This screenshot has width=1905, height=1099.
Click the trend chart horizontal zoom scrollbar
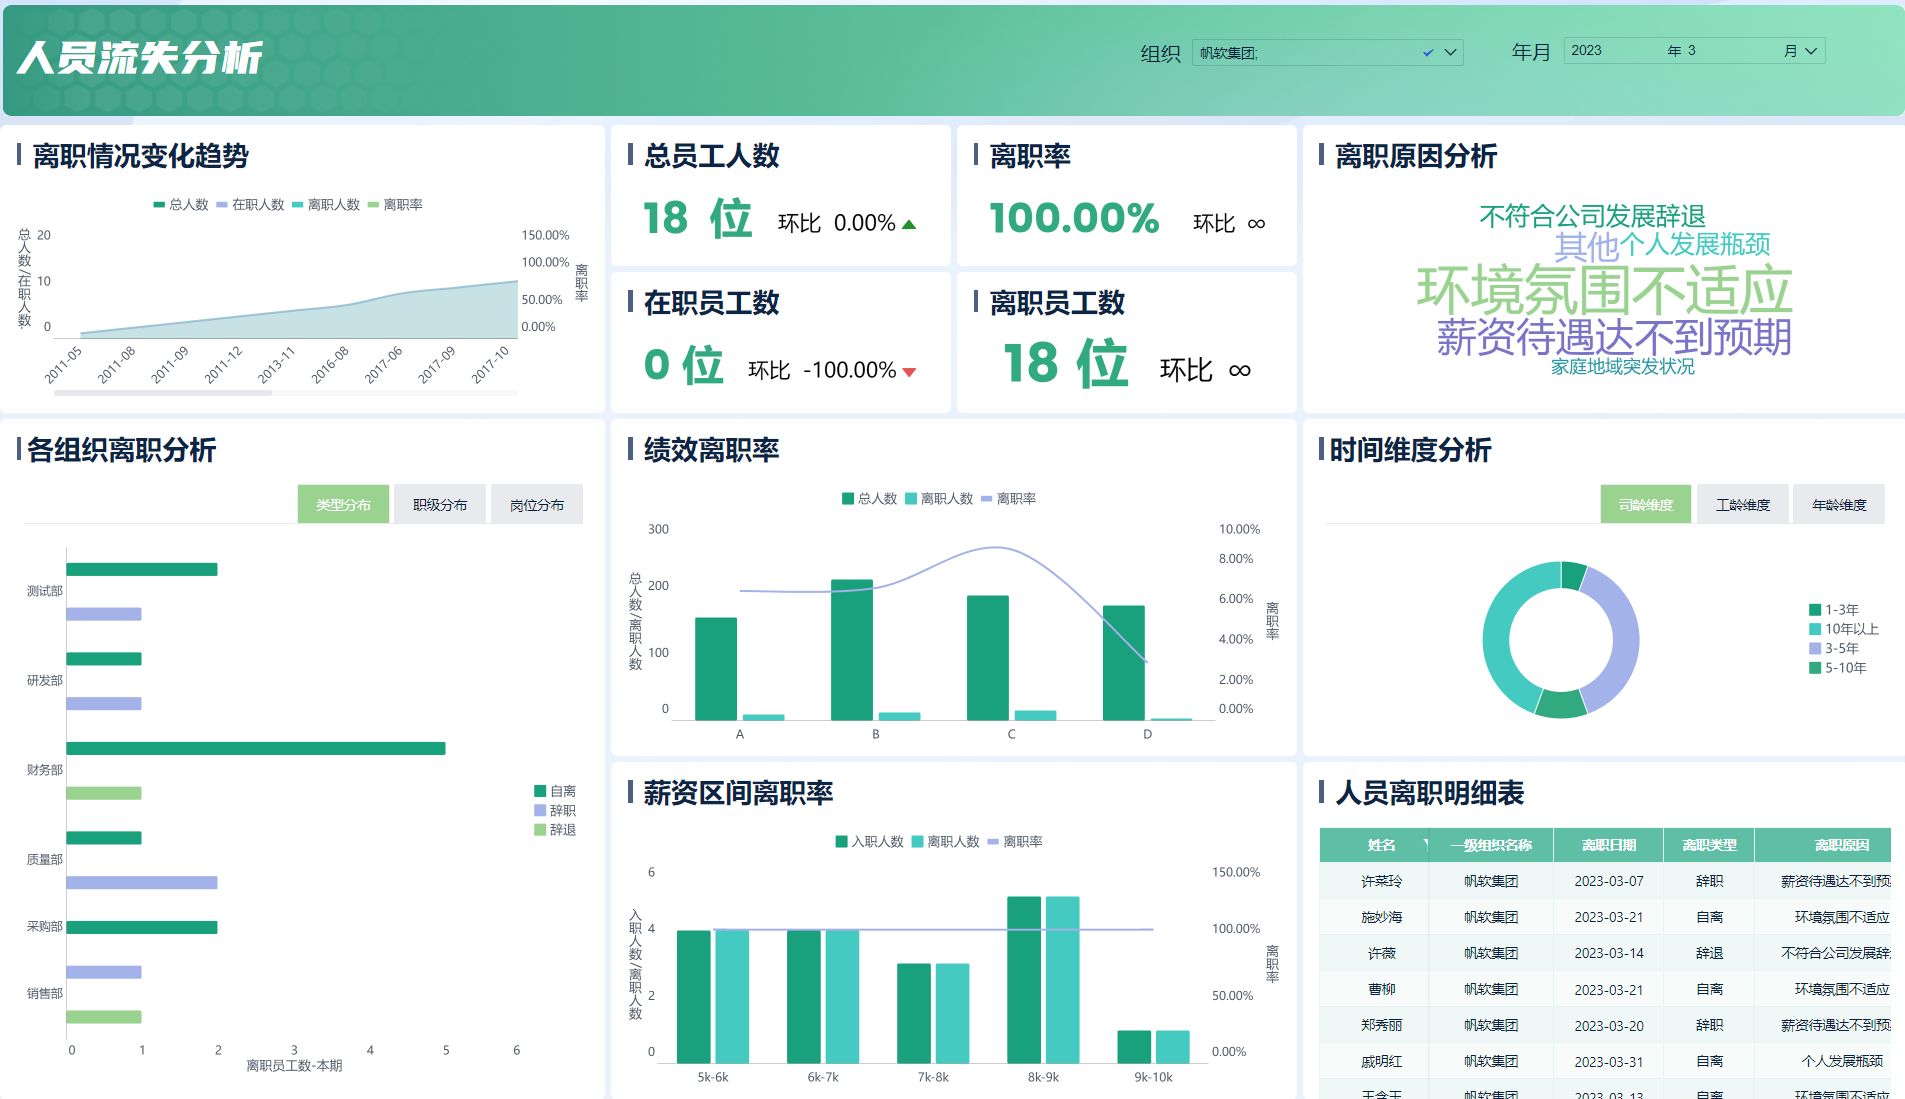[x=163, y=394]
